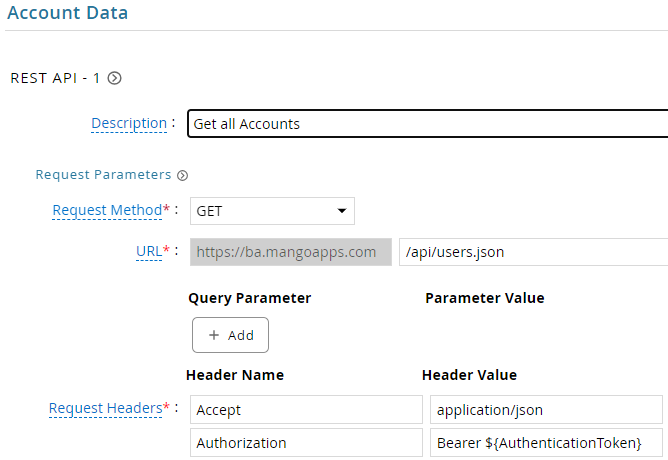This screenshot has width=668, height=460.
Task: Click the REST API - 1 heading text
Action: coord(55,78)
